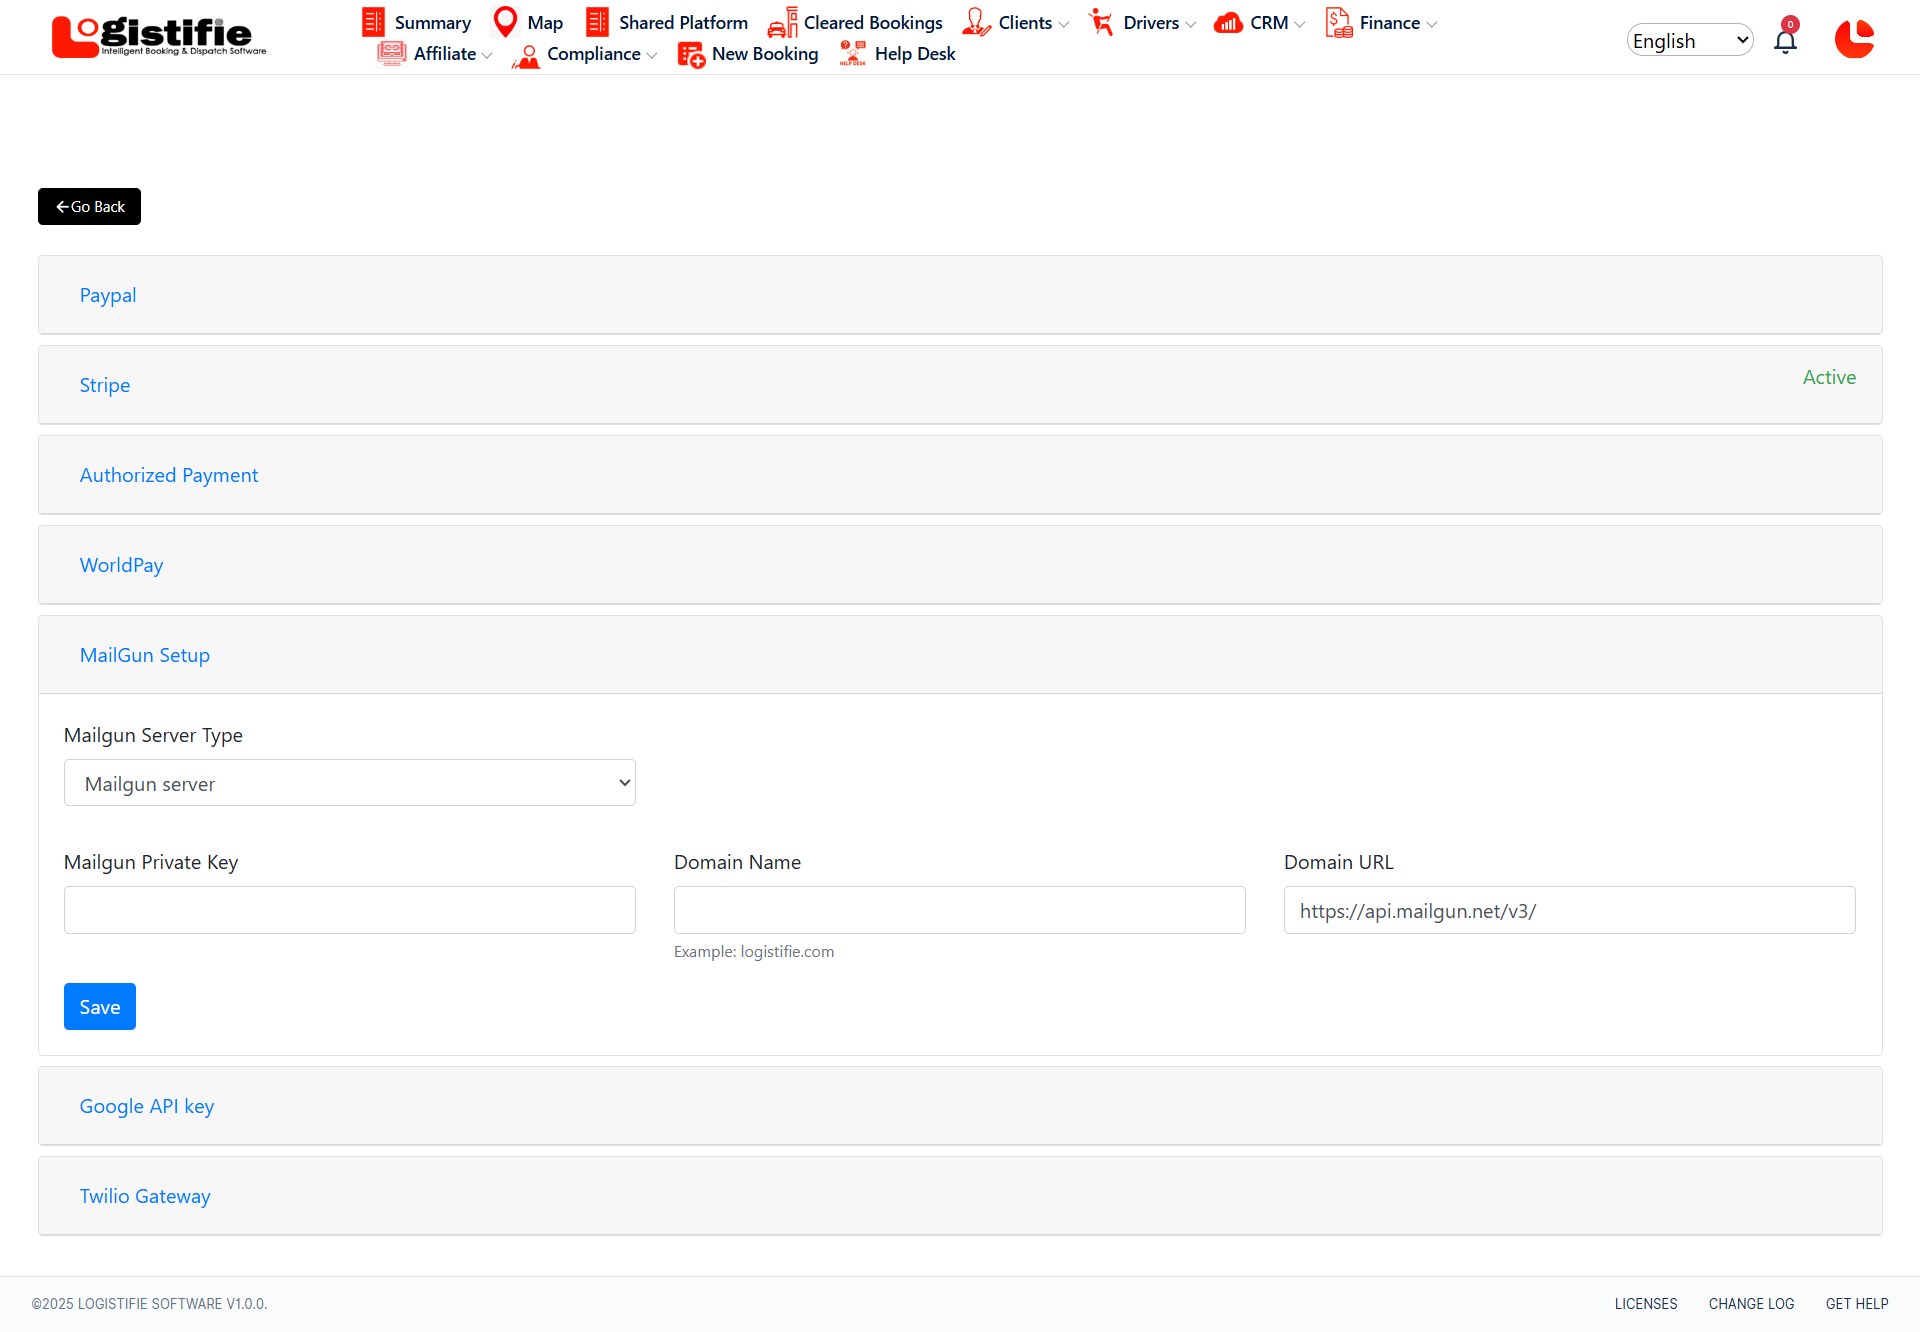Click the notification bell icon
Image resolution: width=1920 pixels, height=1332 pixels.
click(1785, 40)
